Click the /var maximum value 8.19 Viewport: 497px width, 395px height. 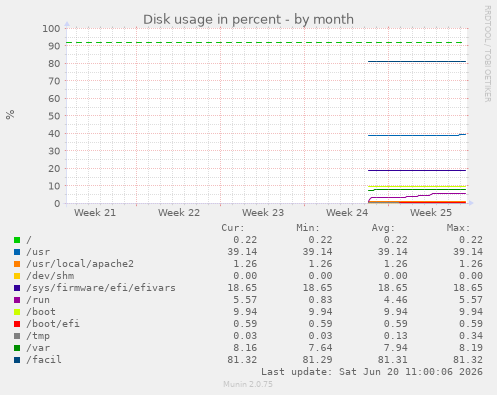pos(471,348)
